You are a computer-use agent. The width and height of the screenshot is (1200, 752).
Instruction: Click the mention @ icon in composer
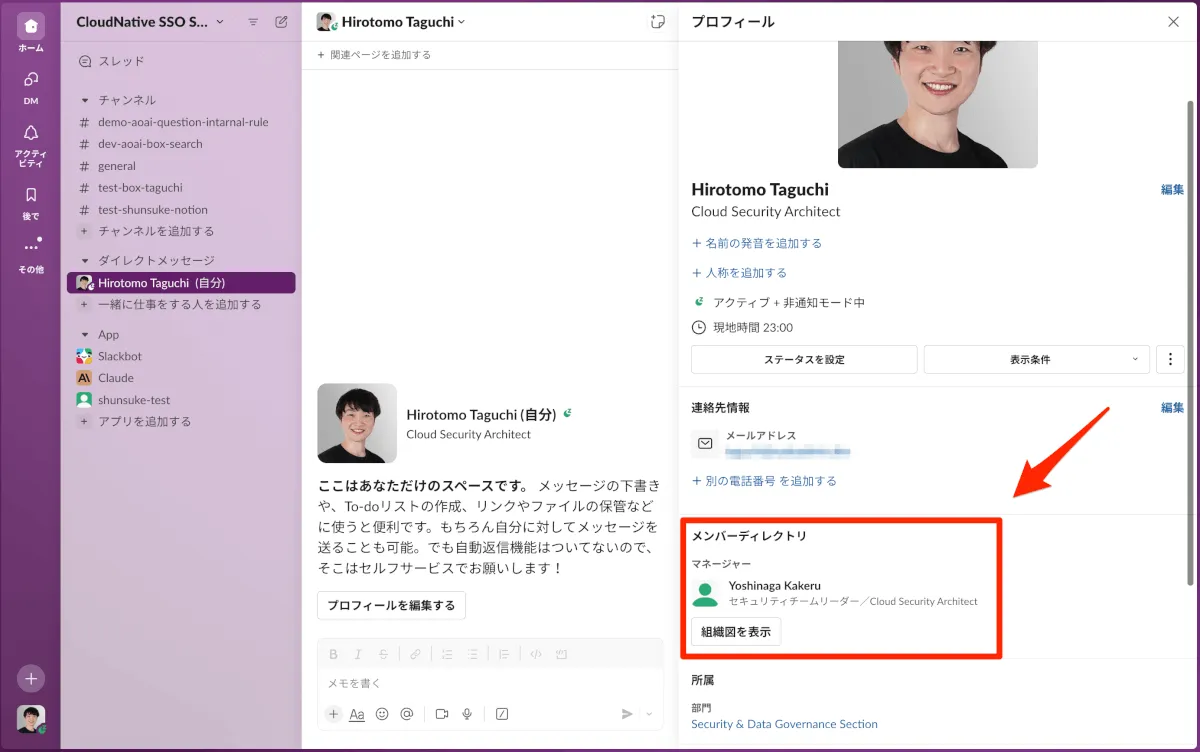407,714
